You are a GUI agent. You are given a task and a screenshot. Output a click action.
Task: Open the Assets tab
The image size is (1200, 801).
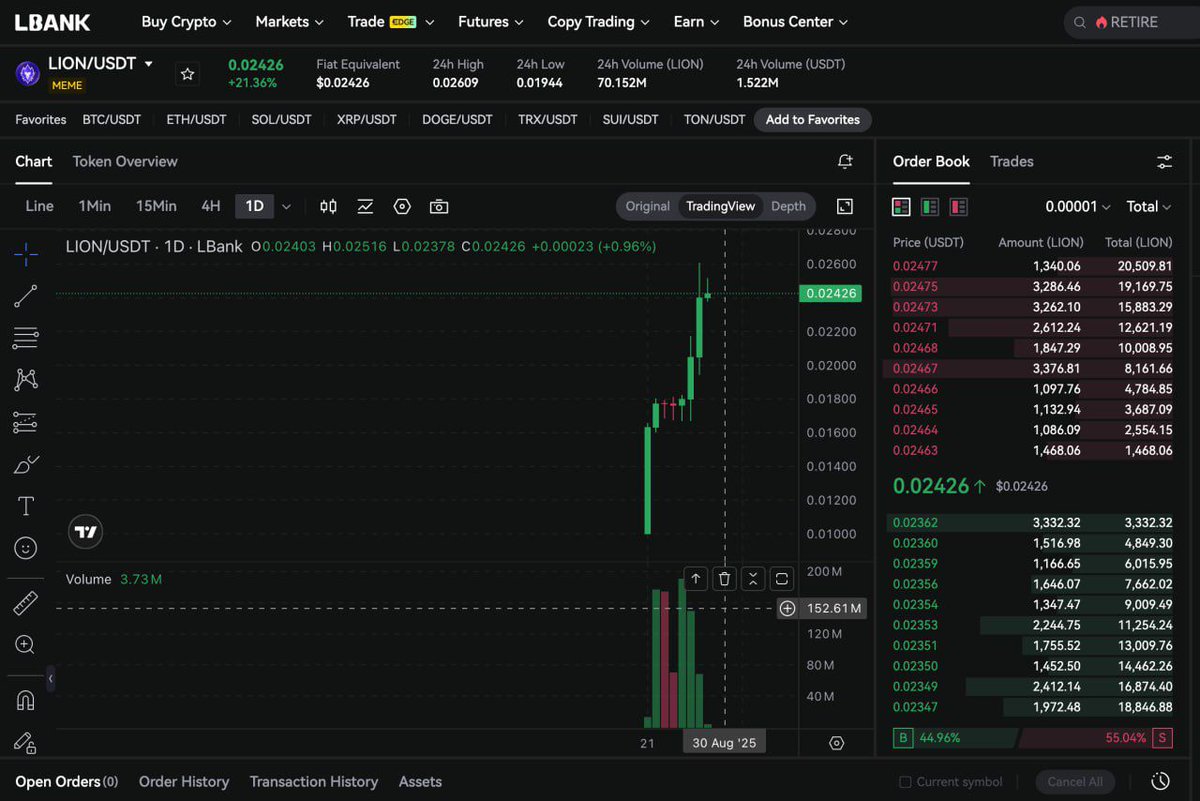420,782
